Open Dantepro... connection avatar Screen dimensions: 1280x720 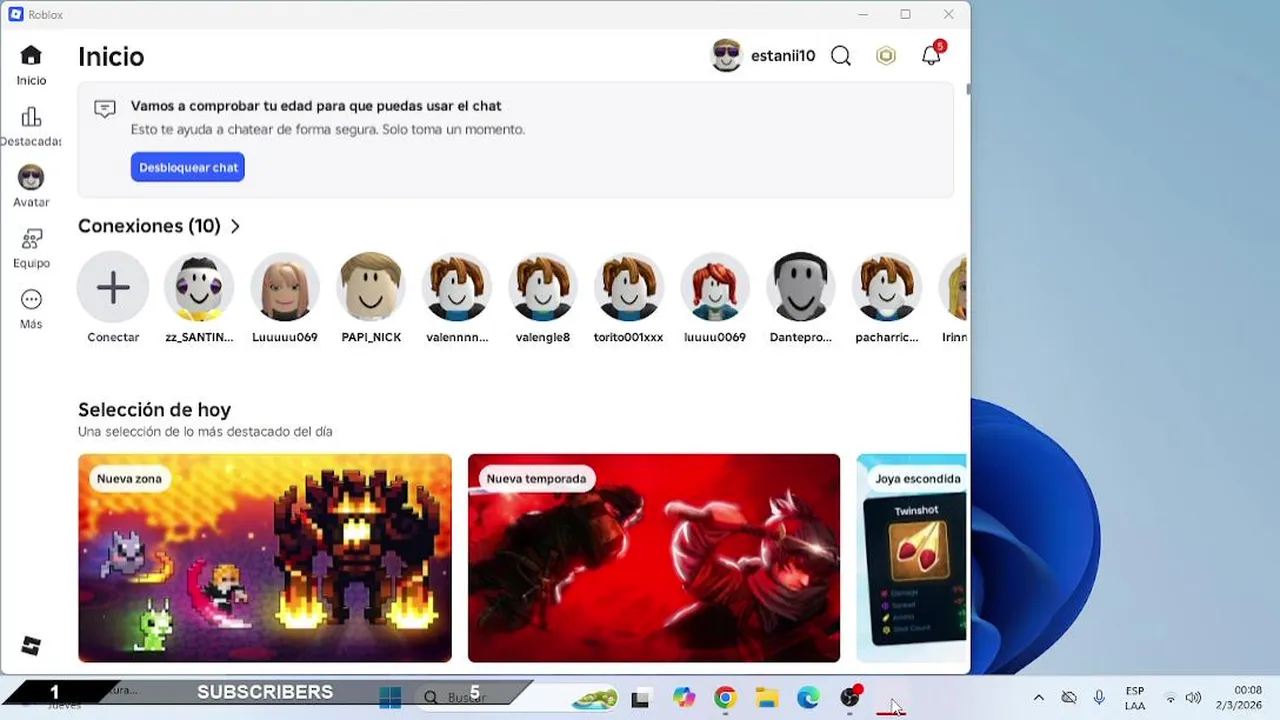point(801,288)
